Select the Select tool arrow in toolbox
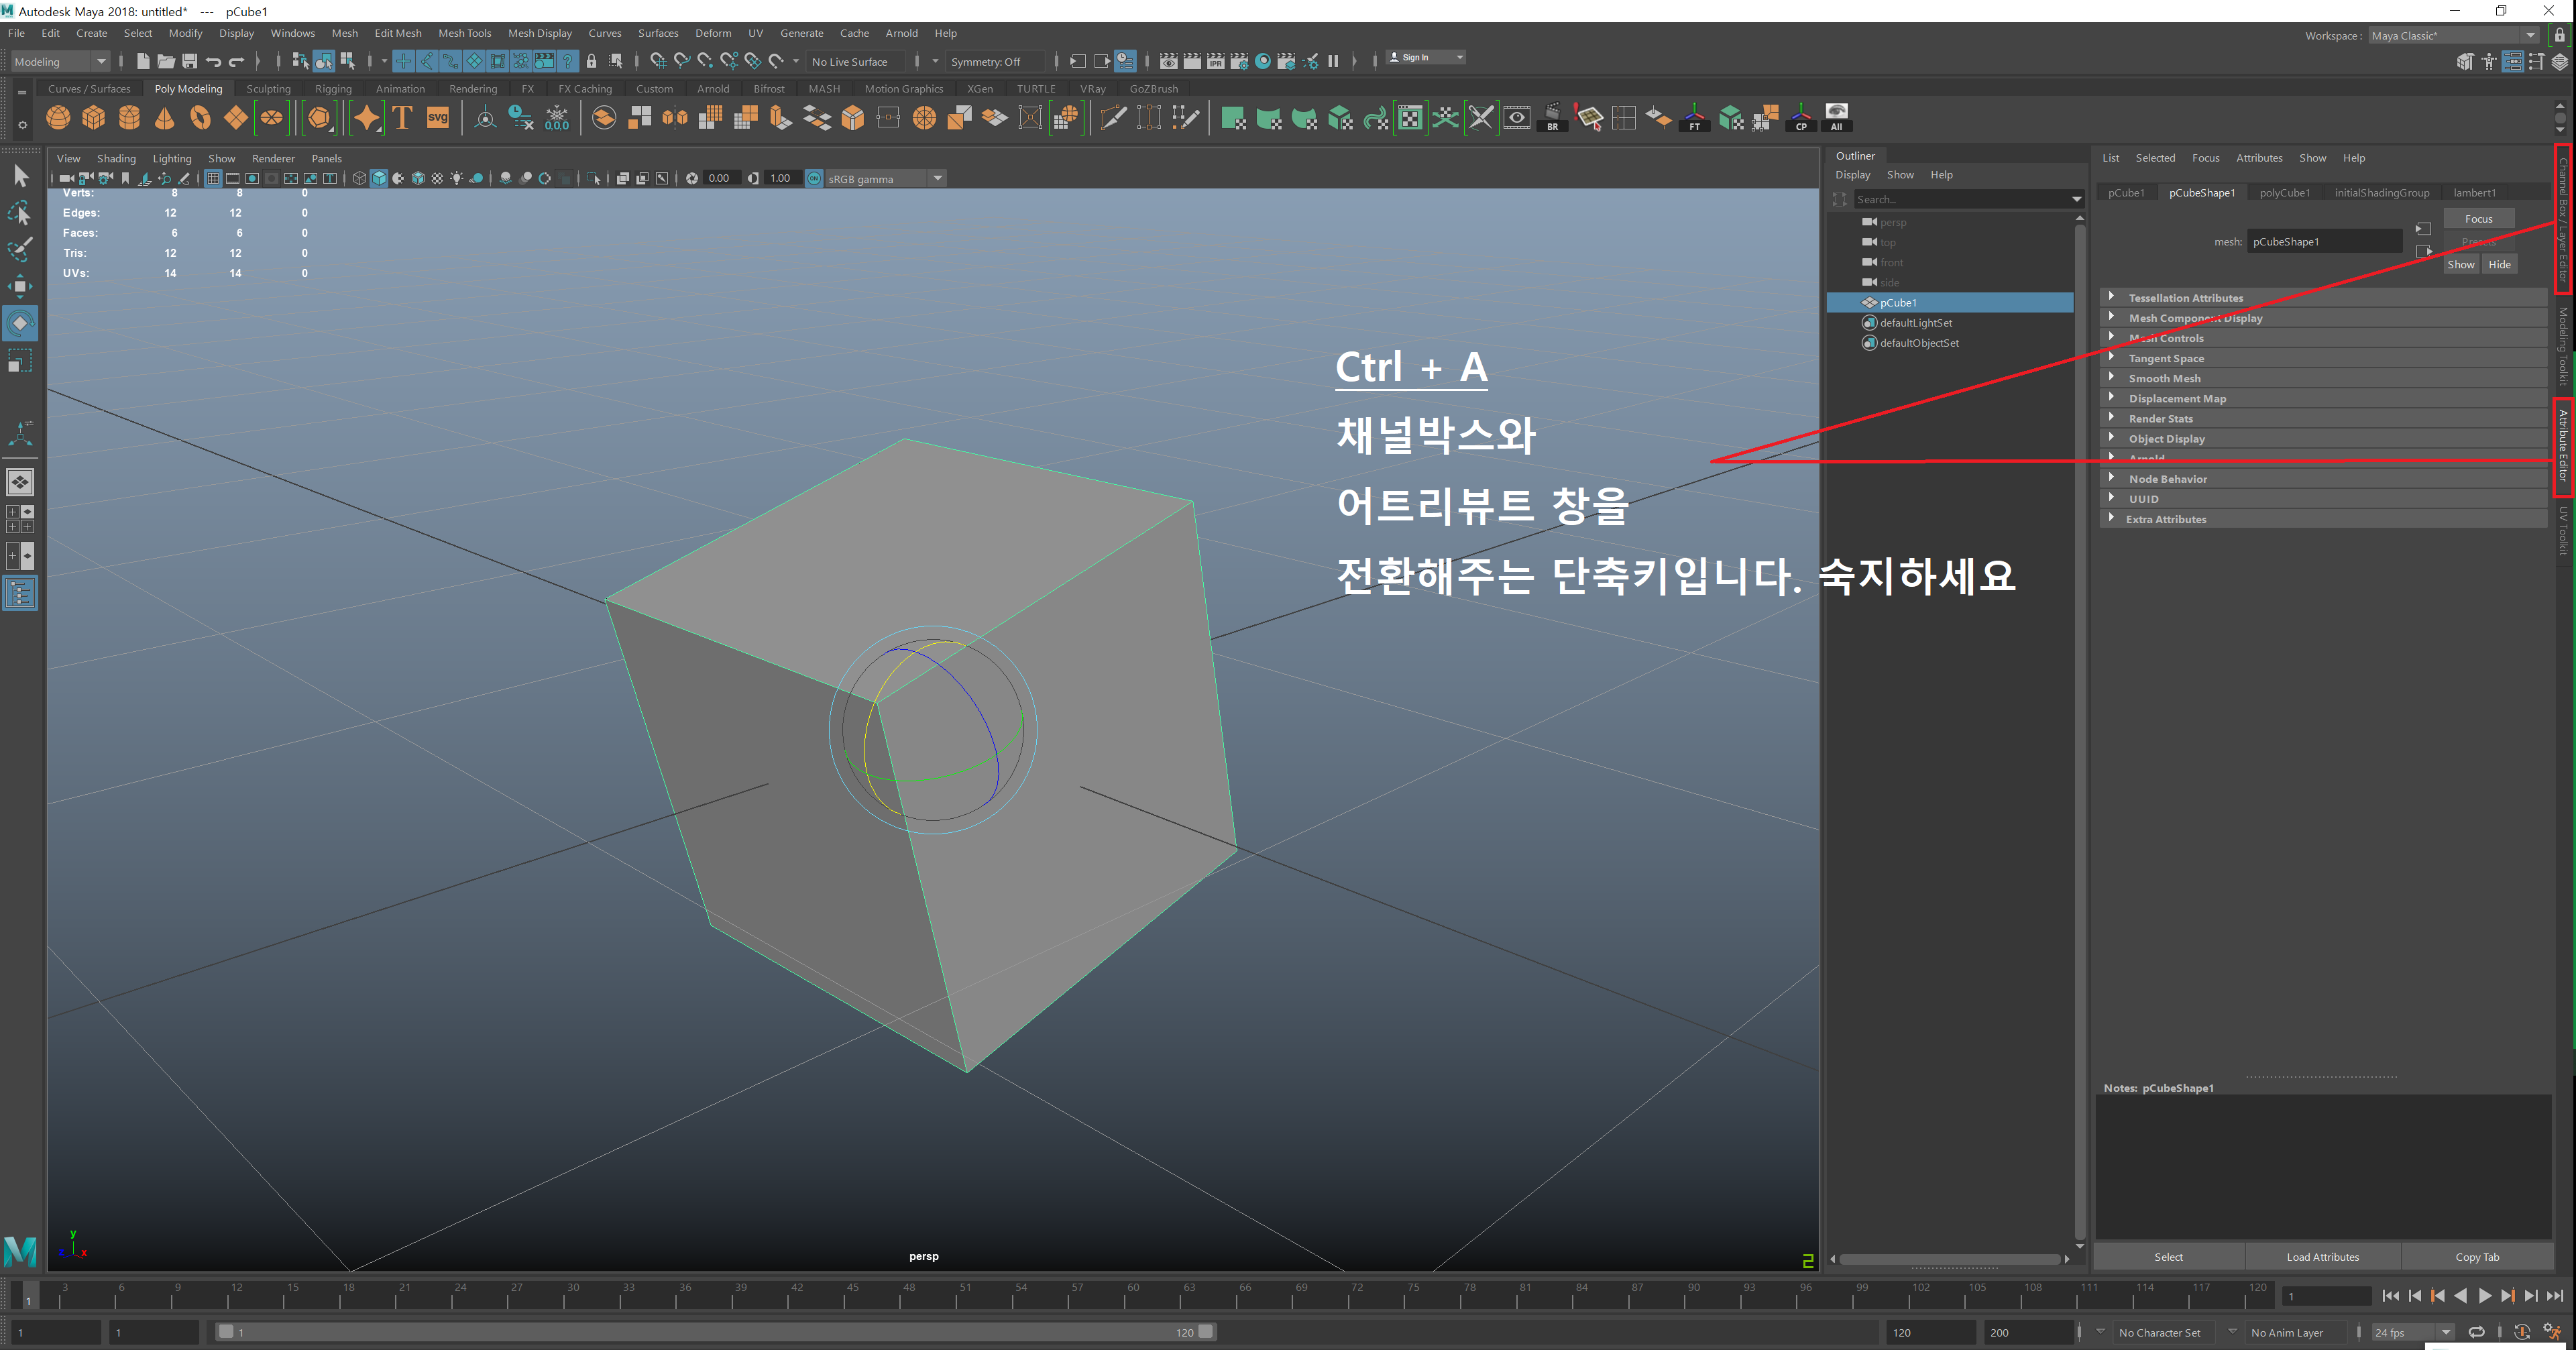The height and width of the screenshot is (1350, 2576). 20,177
